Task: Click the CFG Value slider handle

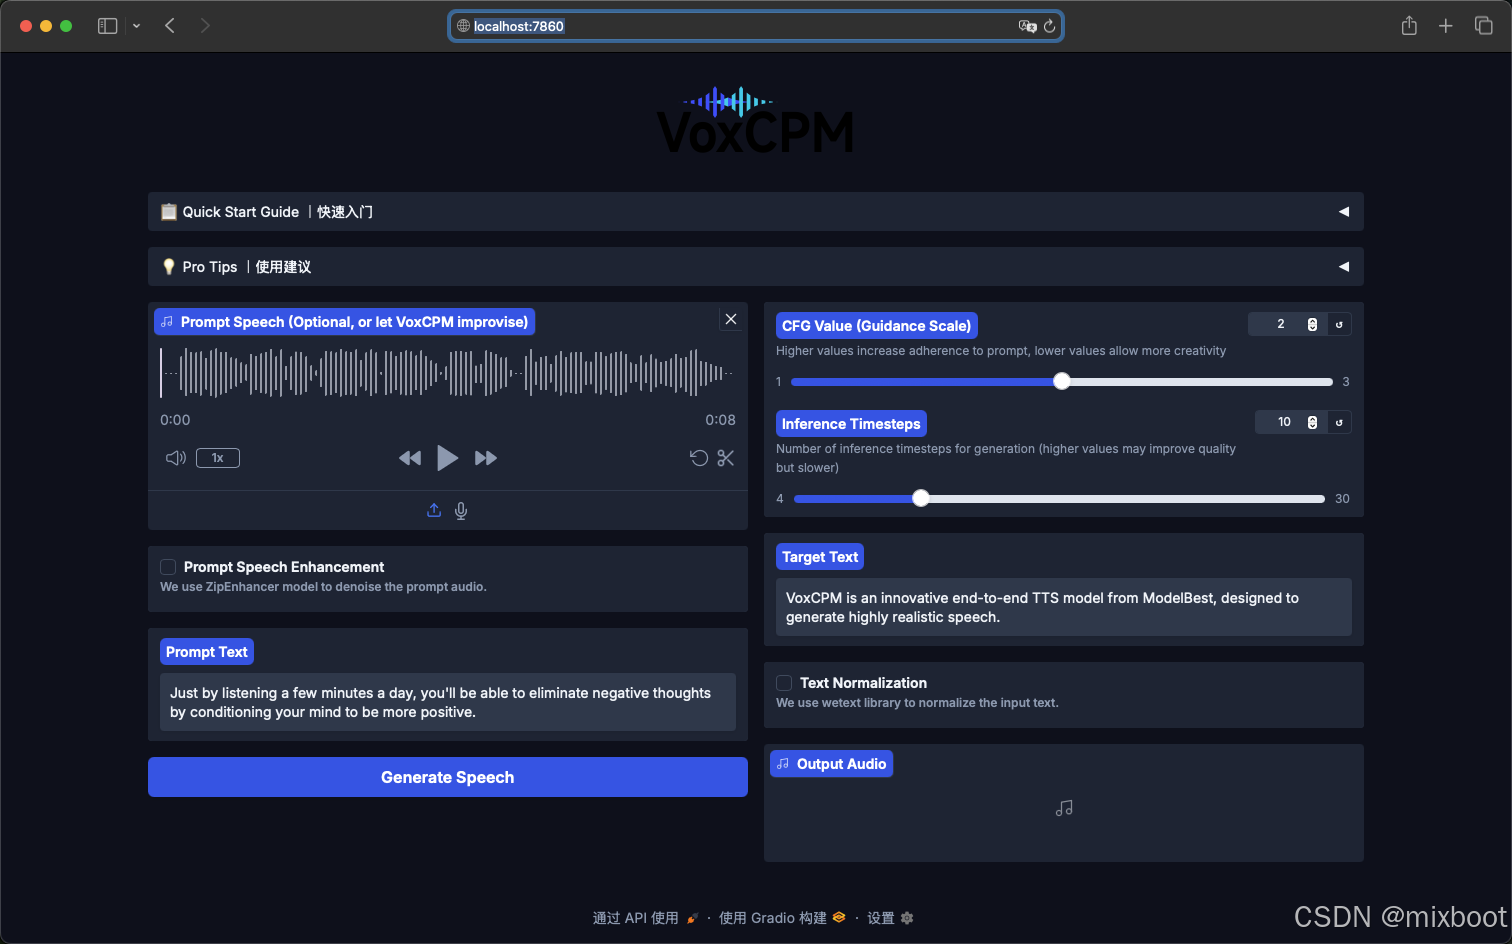Action: tap(1062, 381)
